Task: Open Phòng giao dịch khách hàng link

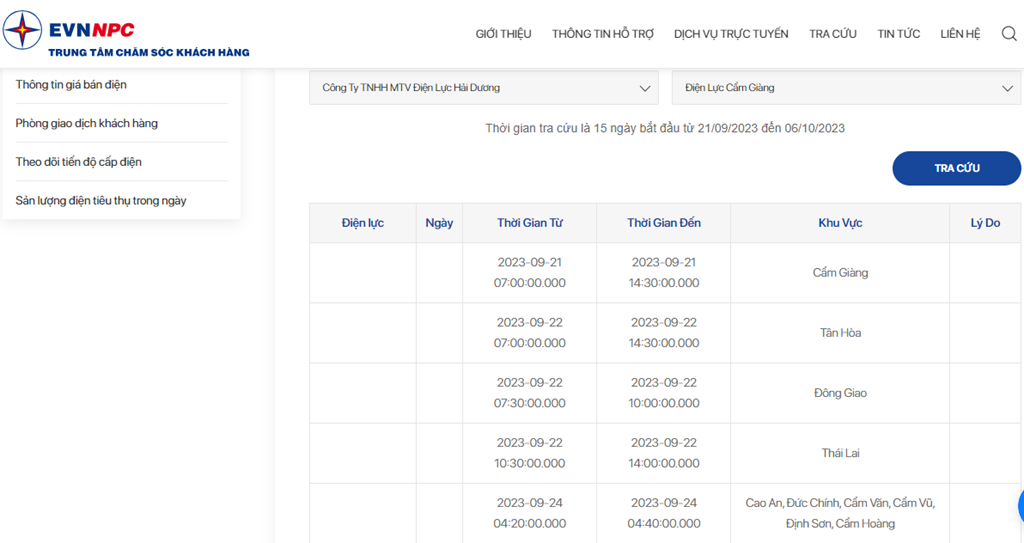Action: pos(87,123)
